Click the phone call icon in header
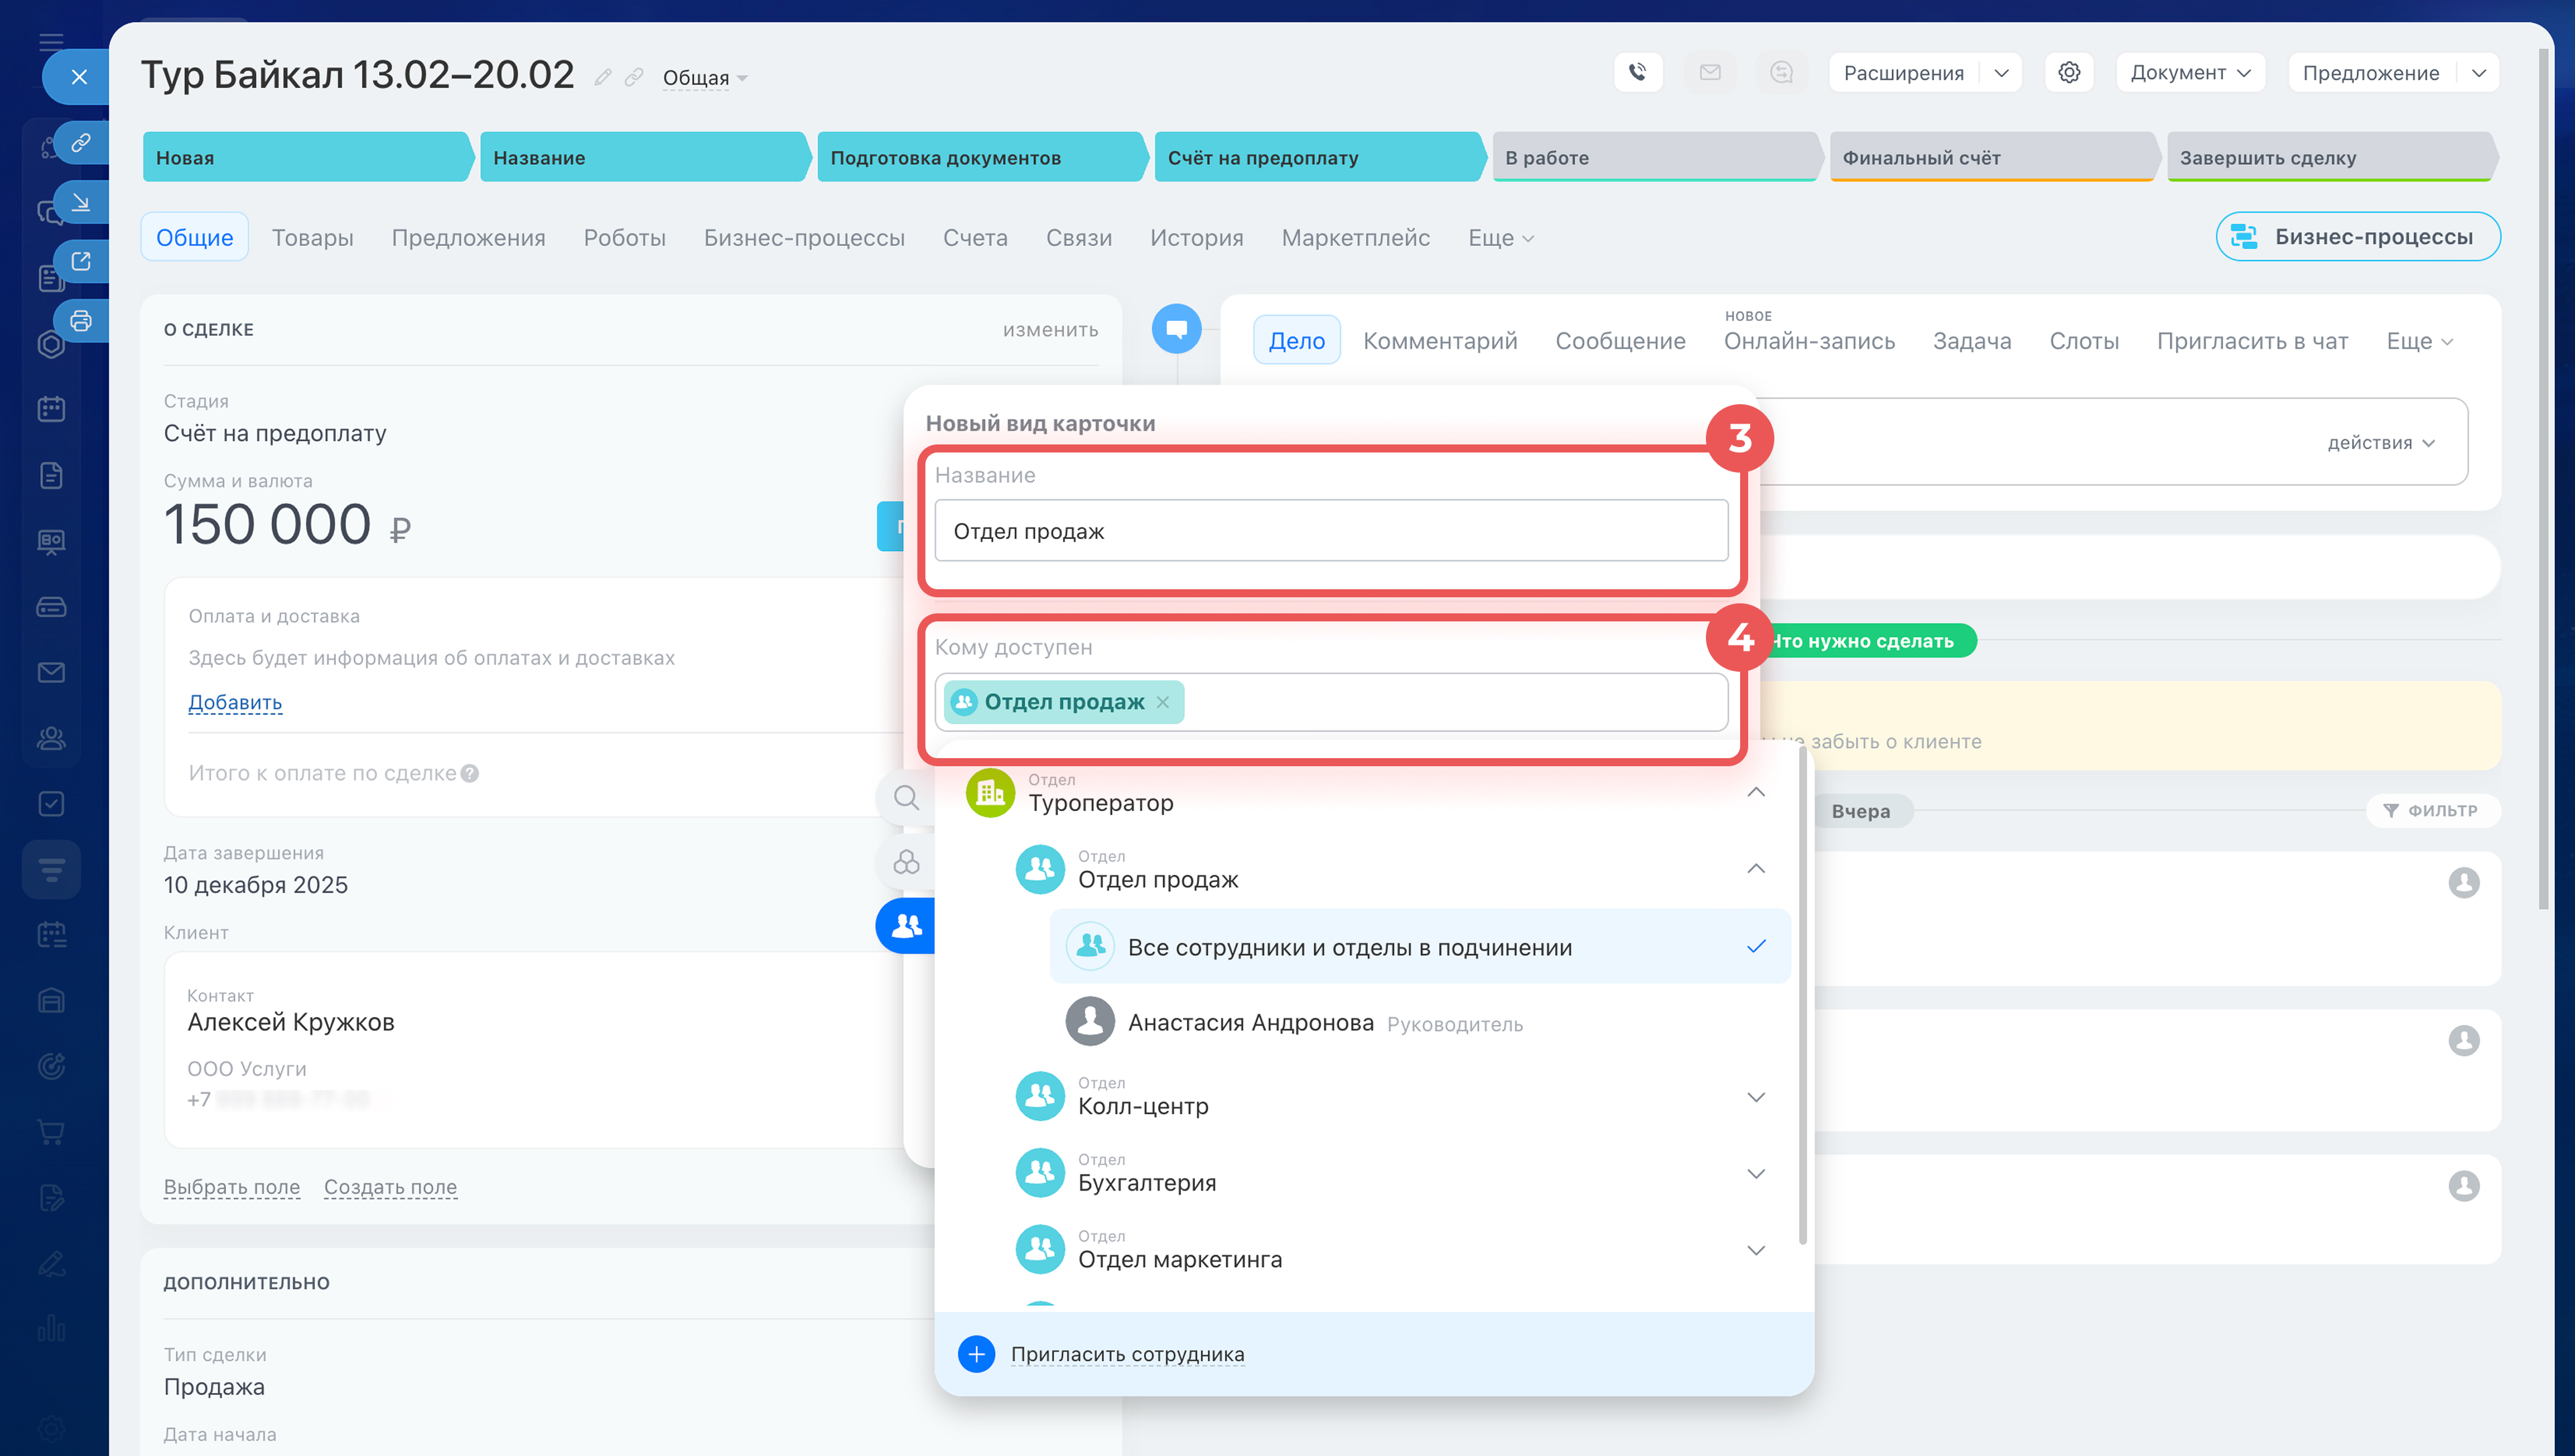Viewport: 2575px width, 1456px height. click(1637, 72)
